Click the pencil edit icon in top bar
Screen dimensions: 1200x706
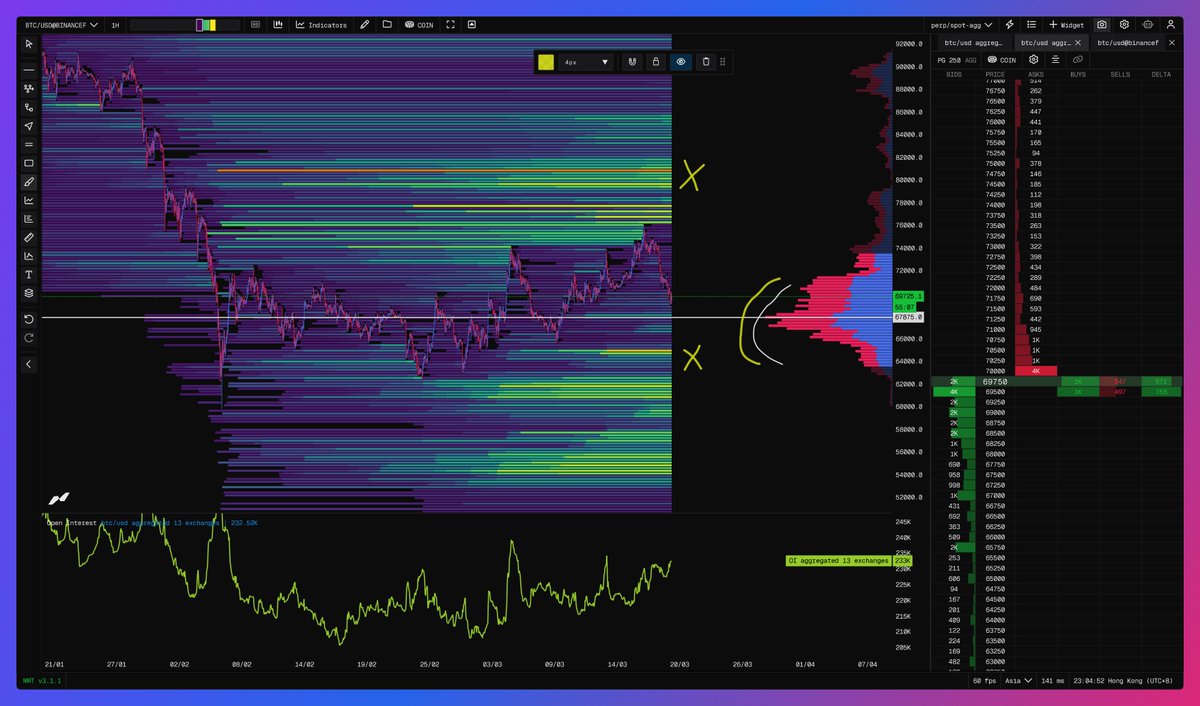(365, 24)
